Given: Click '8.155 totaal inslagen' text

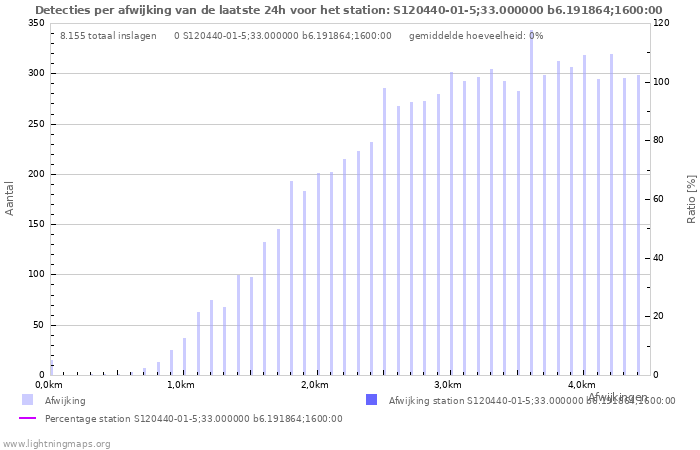Looking at the screenshot, I should coord(108,36).
